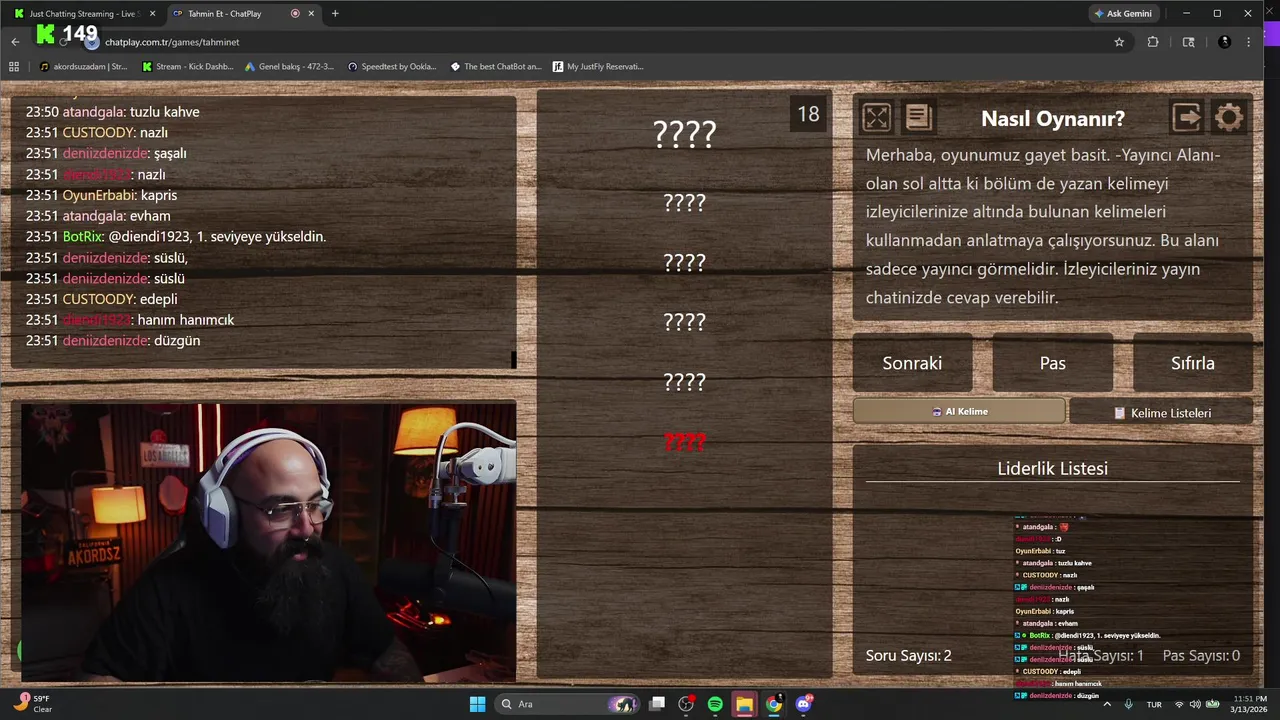The width and height of the screenshot is (1280, 720).
Task: Open Windows Start menu
Action: [x=477, y=704]
